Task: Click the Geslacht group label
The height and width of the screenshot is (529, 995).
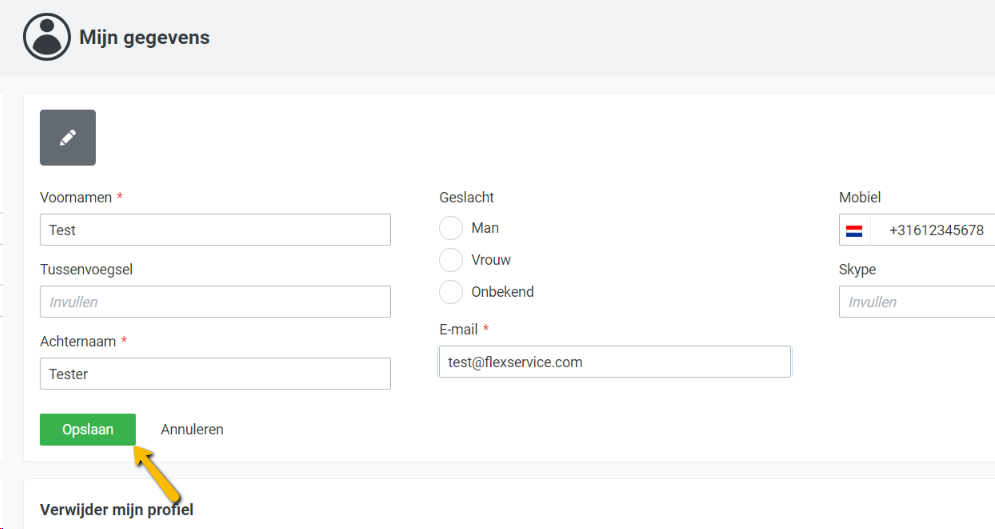Action: (466, 197)
